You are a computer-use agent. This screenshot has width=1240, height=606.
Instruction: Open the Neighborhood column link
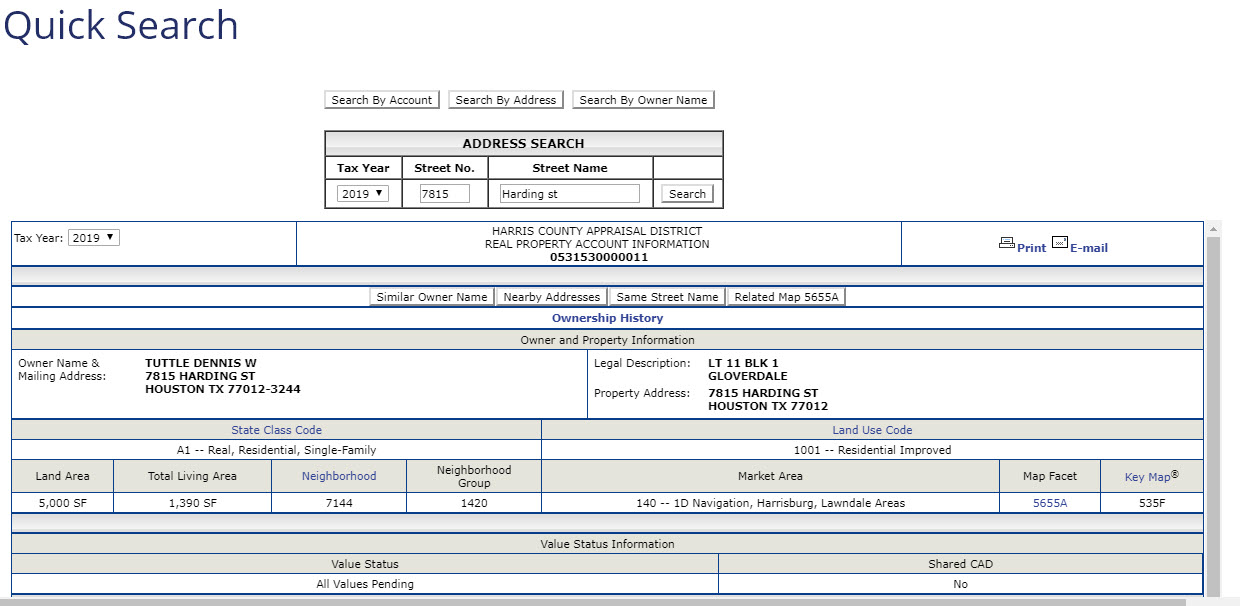click(x=339, y=476)
